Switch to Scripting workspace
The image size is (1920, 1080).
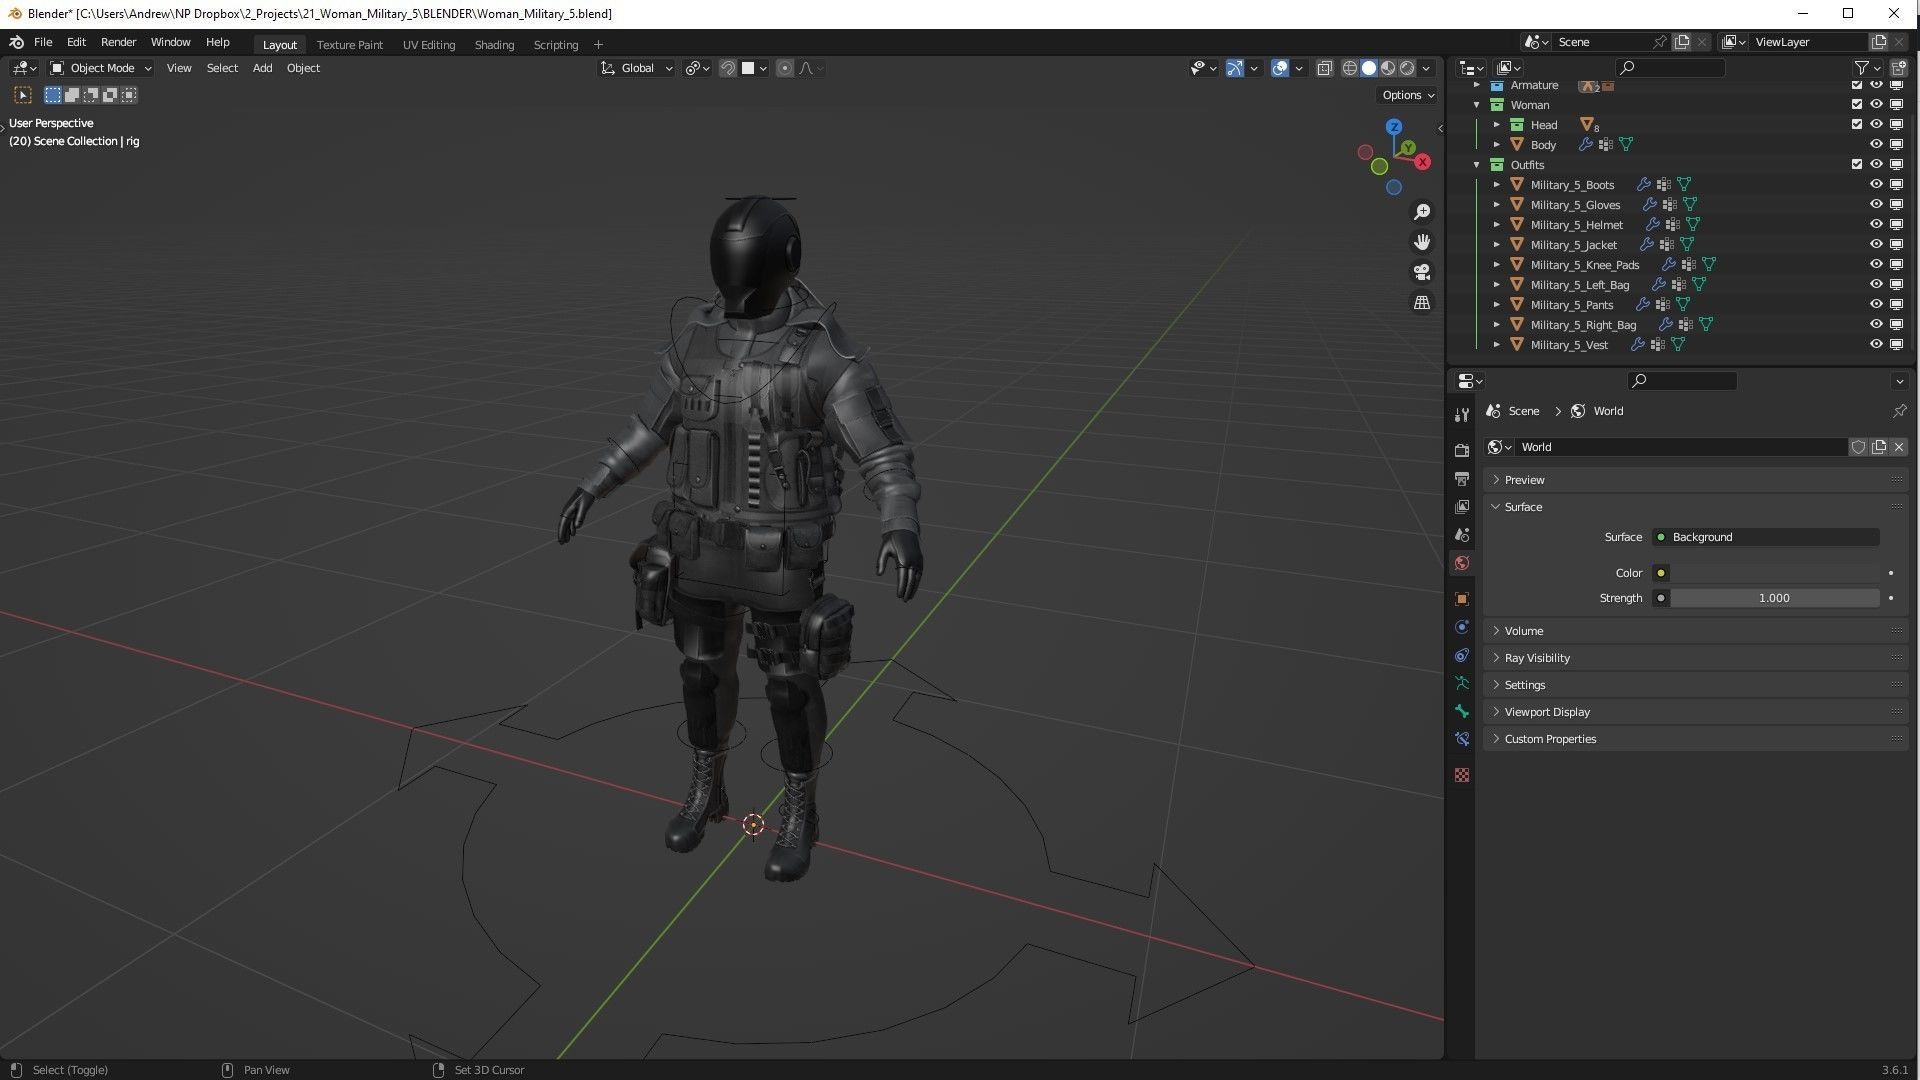pos(556,45)
